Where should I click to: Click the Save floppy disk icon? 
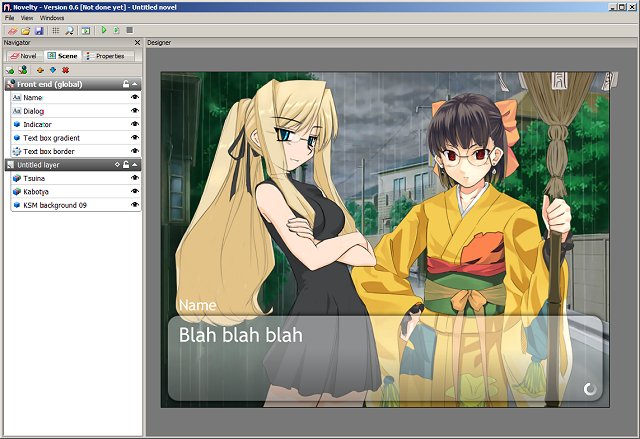39,31
